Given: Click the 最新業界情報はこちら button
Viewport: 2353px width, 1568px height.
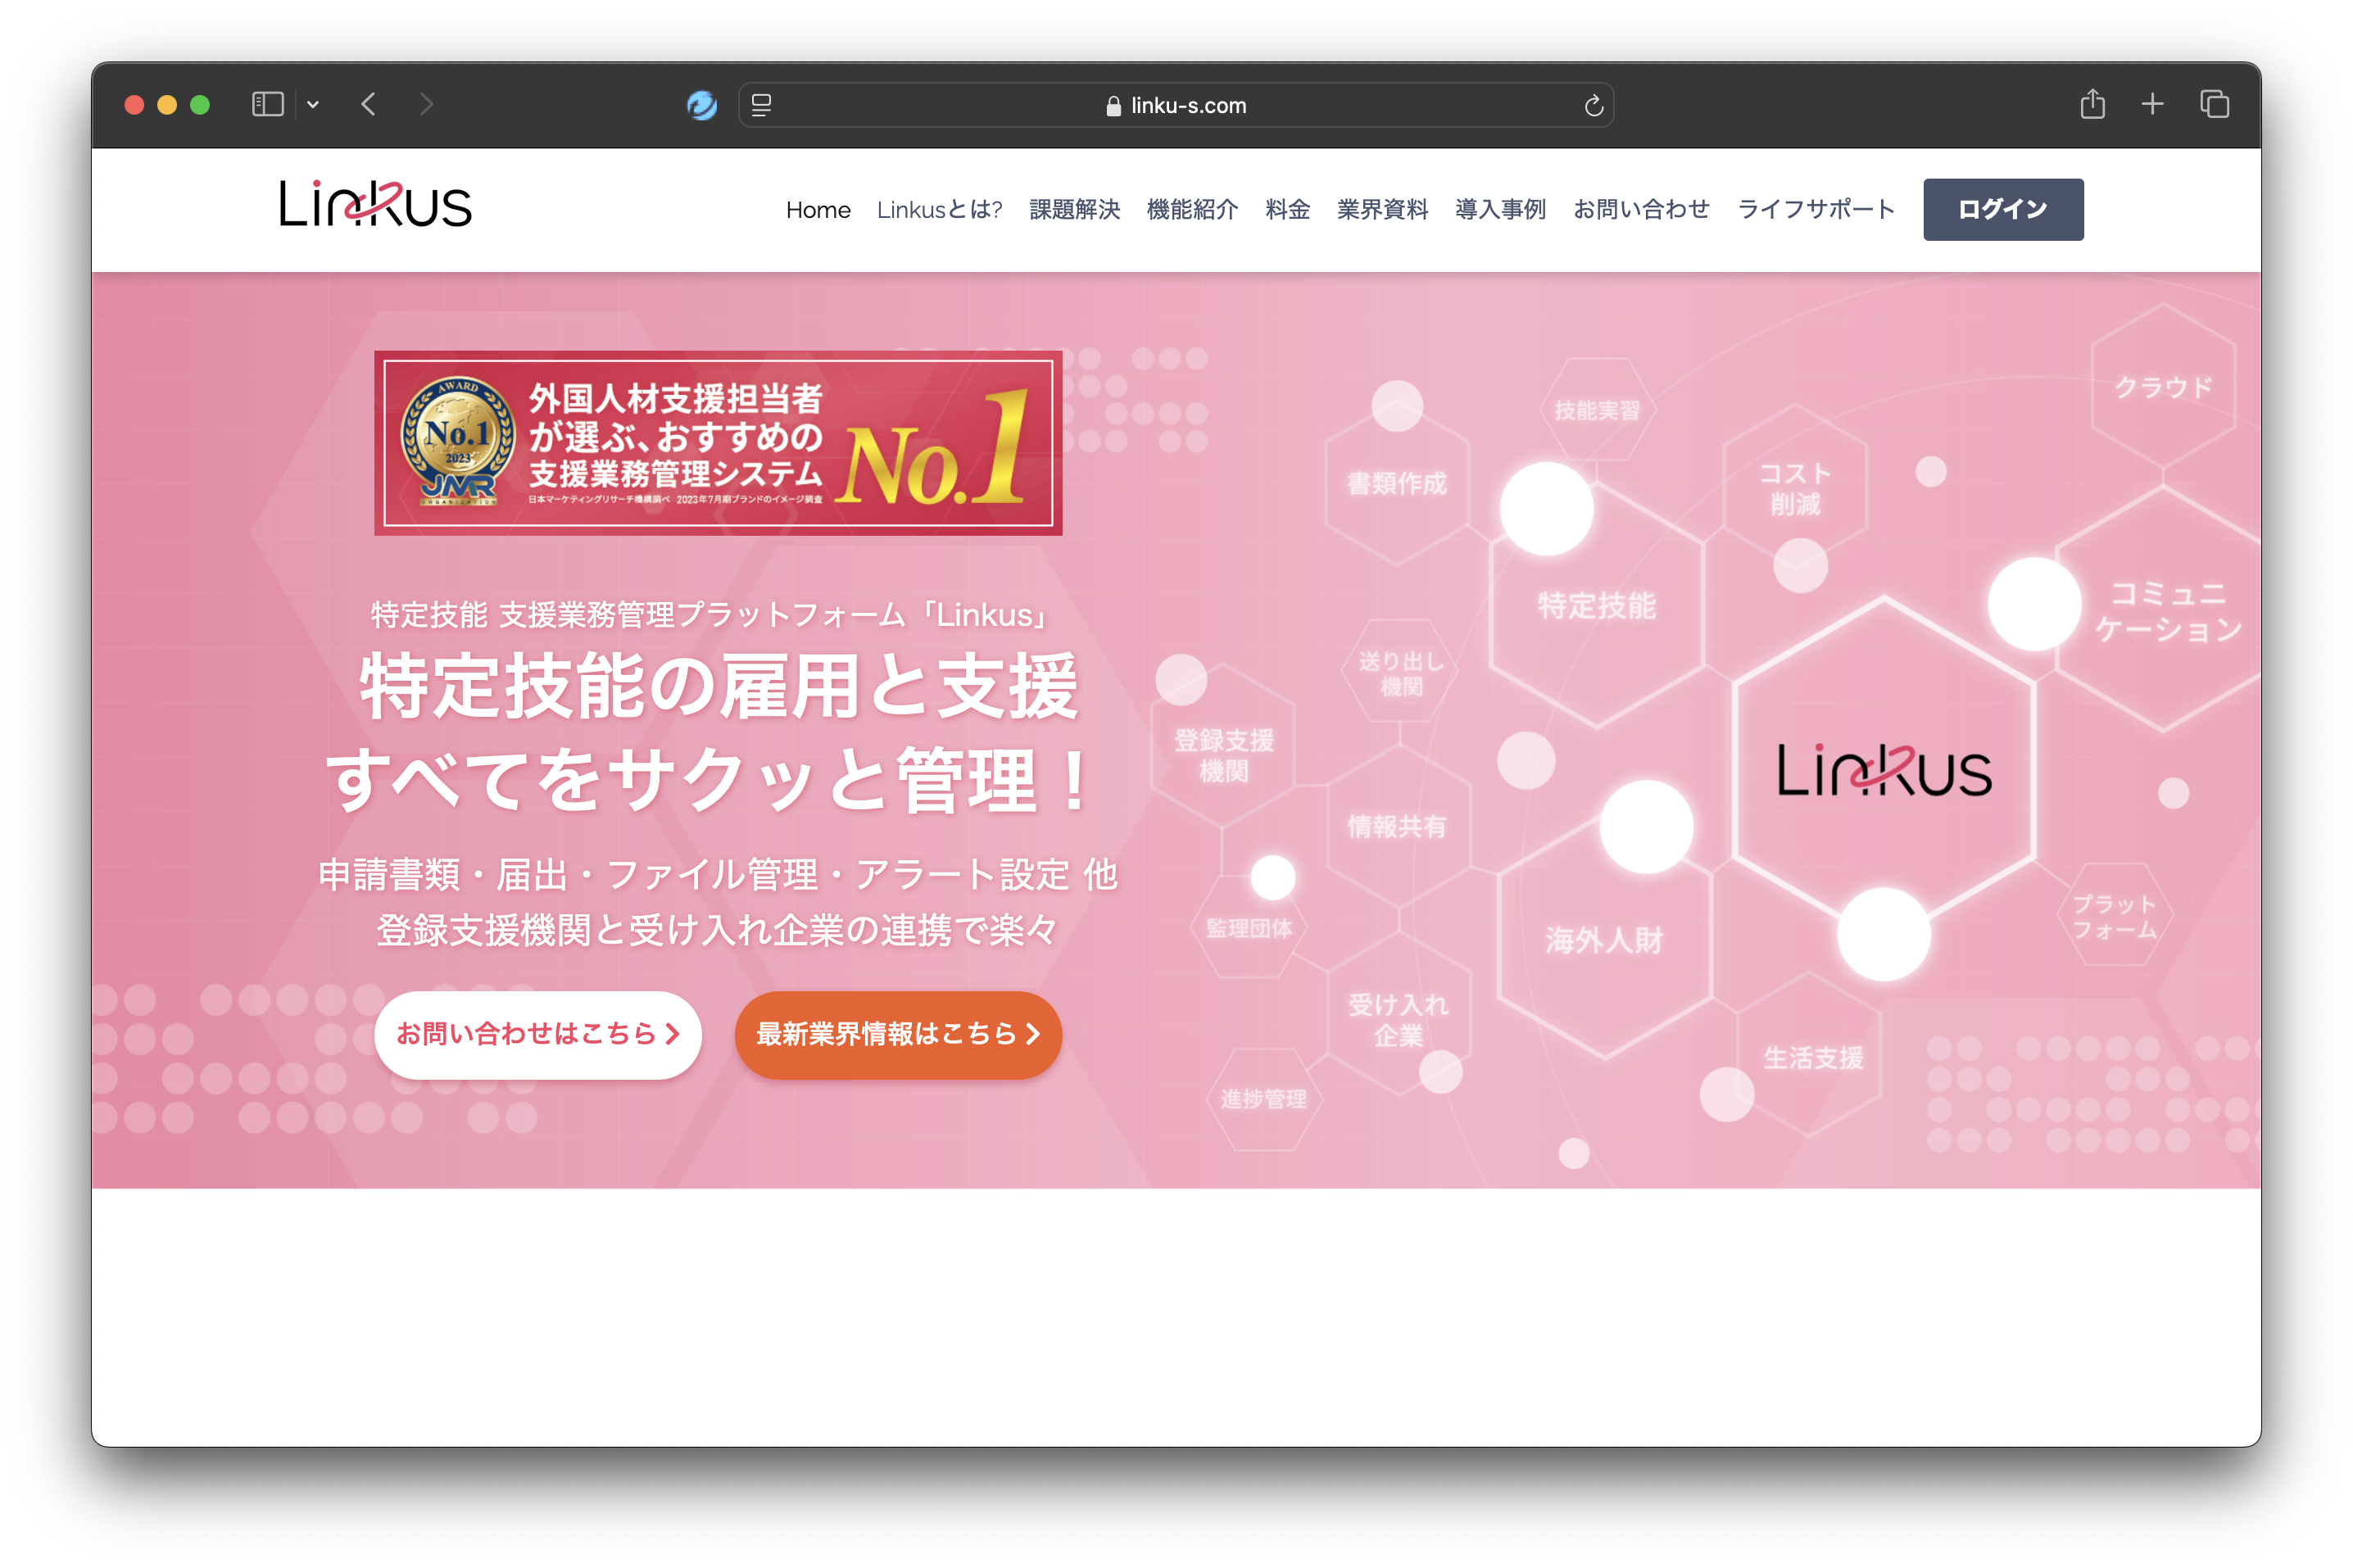Looking at the screenshot, I should [898, 1034].
